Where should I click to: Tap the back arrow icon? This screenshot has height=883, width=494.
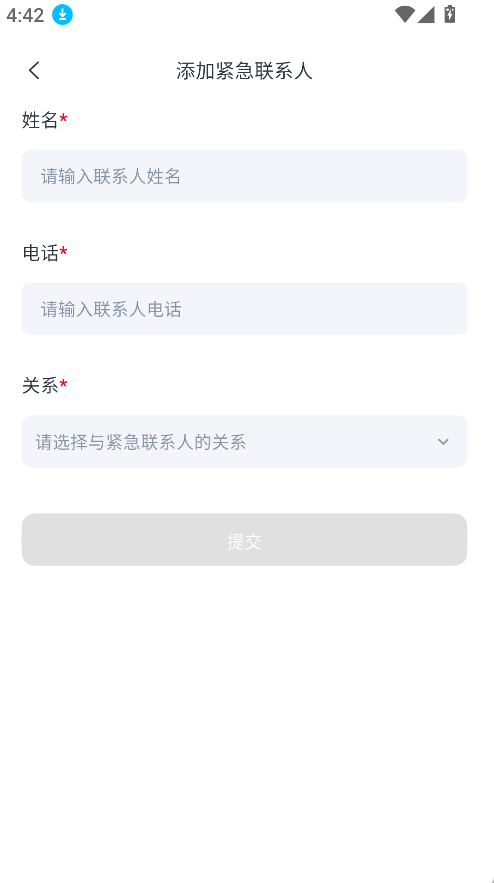[x=34, y=70]
